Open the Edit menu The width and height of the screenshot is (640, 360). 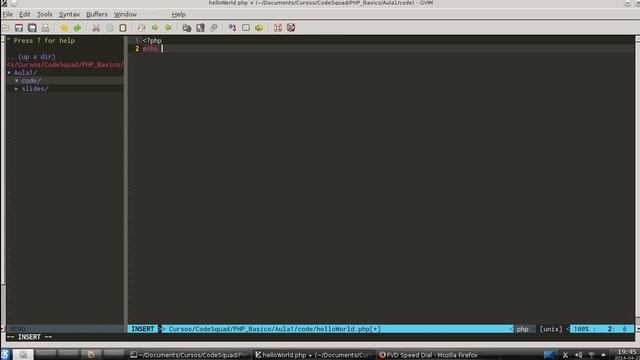[24, 14]
